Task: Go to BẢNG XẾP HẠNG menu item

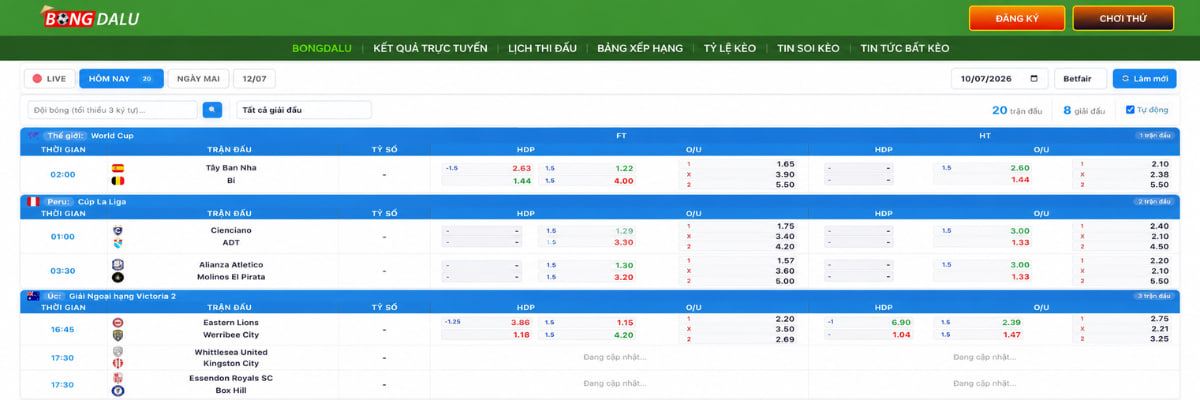Action: click(x=640, y=48)
